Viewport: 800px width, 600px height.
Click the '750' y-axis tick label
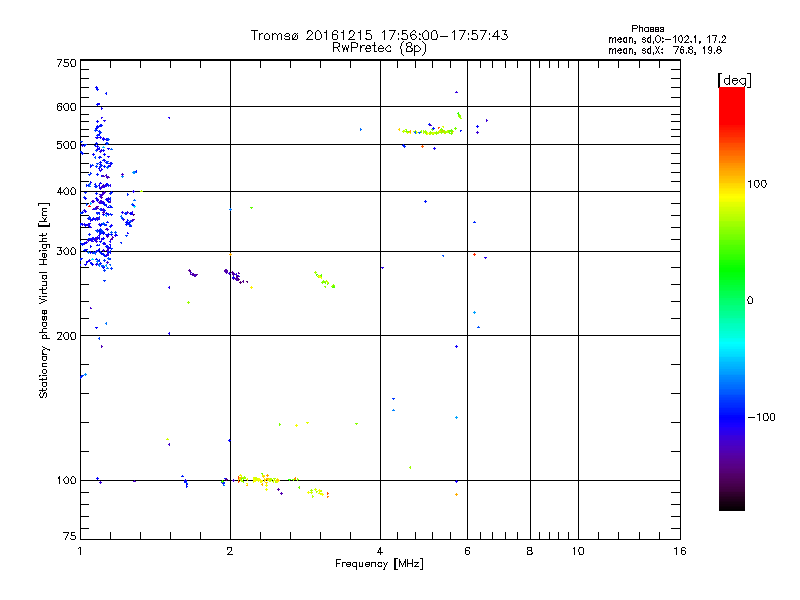(66, 63)
